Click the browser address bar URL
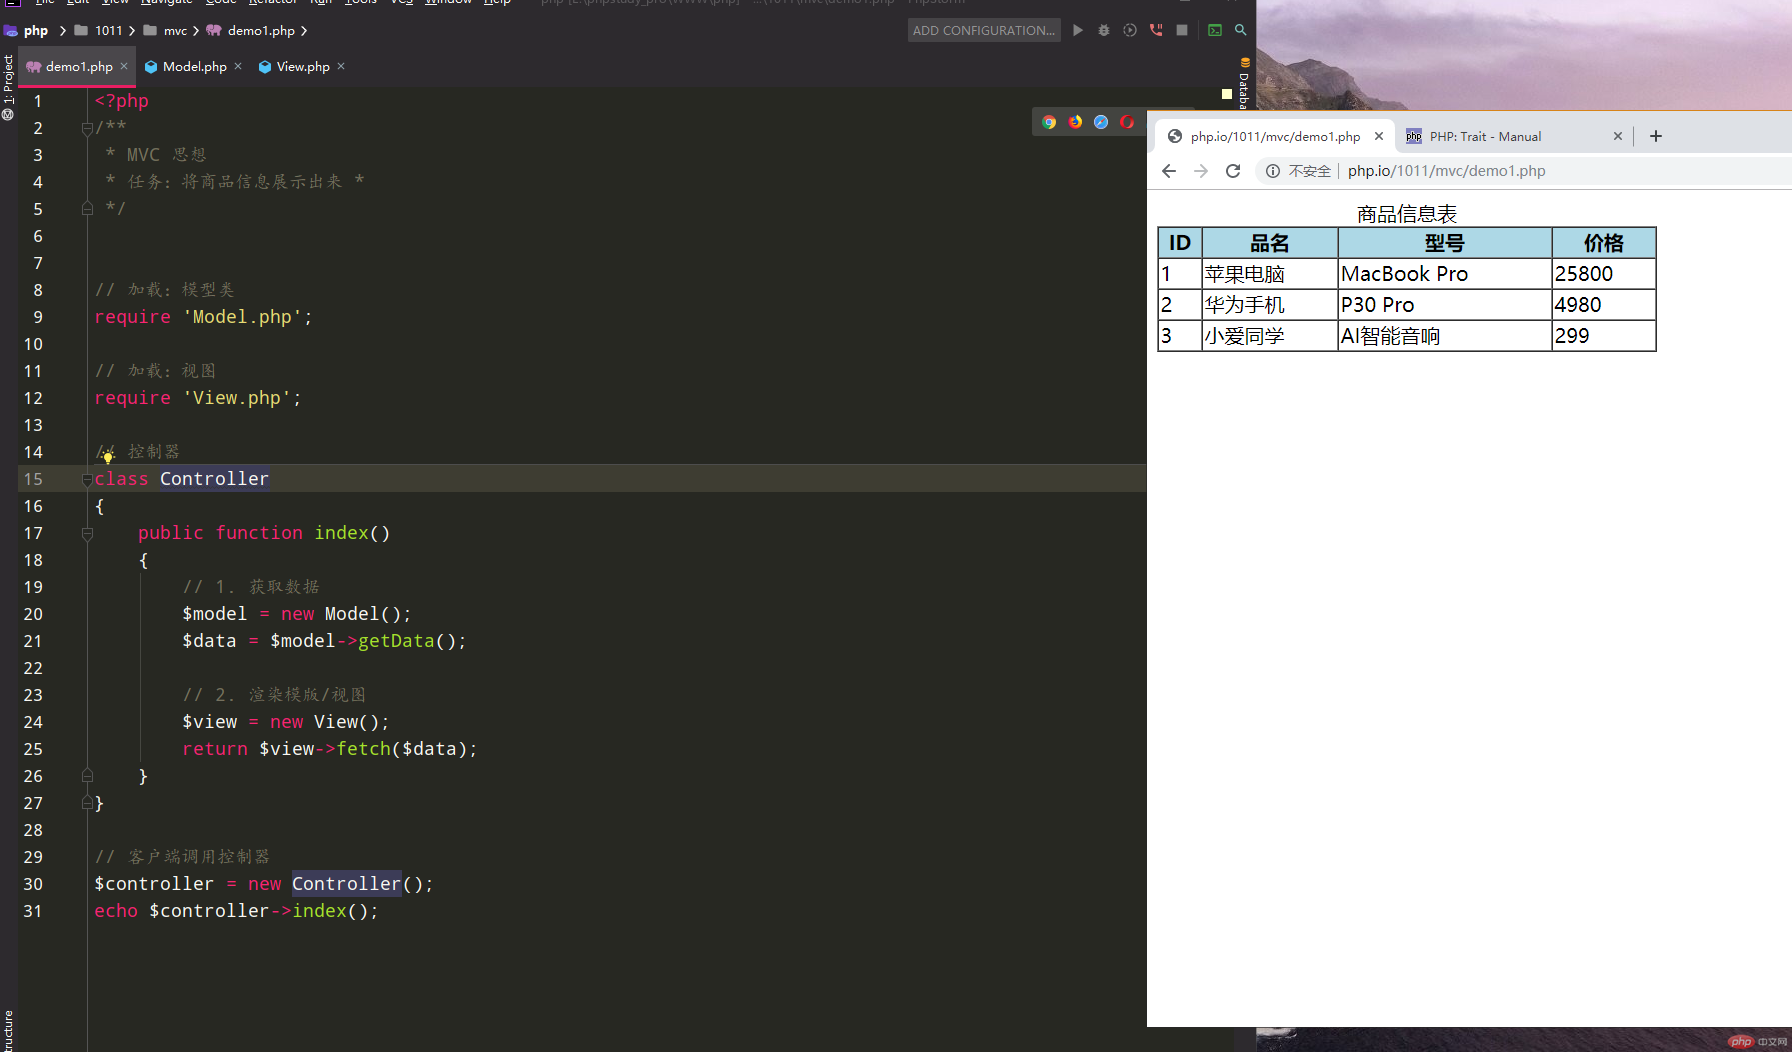 [1446, 171]
